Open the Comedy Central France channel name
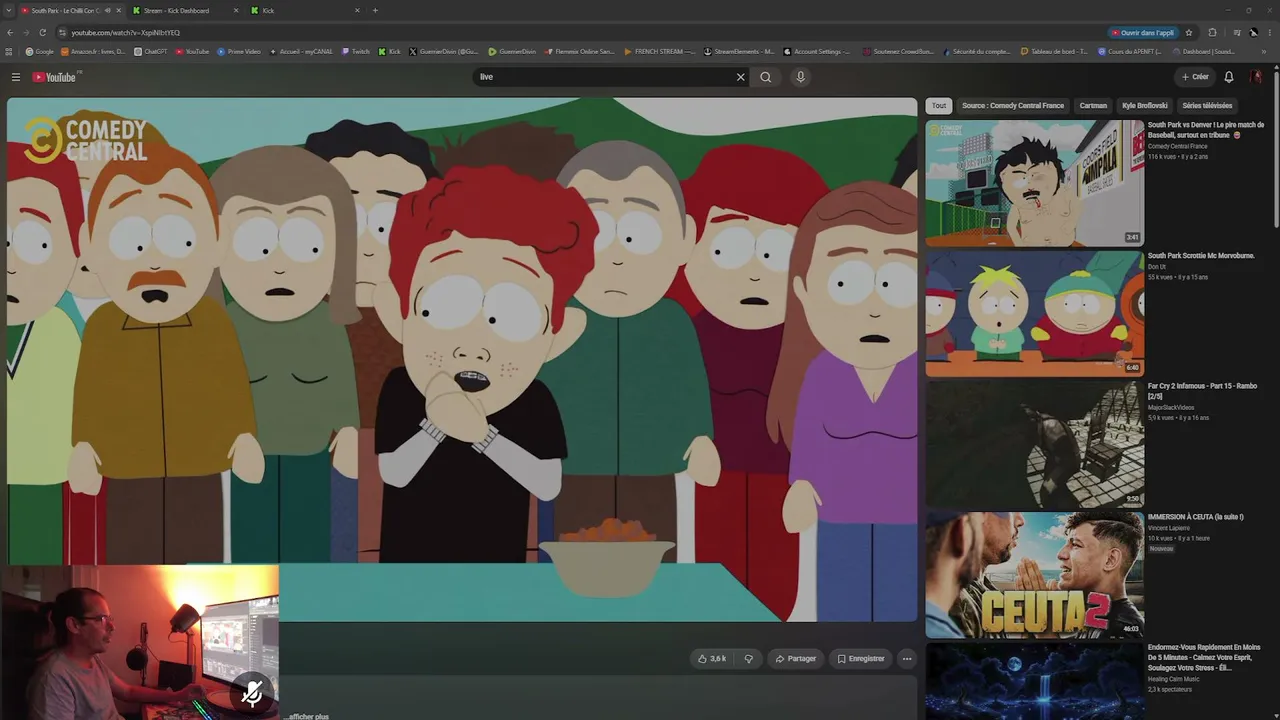Viewport: 1280px width, 720px height. [1178, 146]
